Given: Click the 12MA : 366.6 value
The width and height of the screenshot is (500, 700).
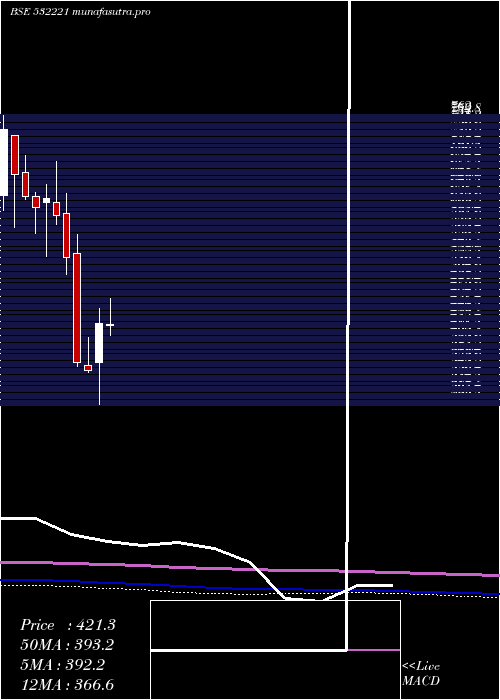Looking at the screenshot, I should coord(67,684).
